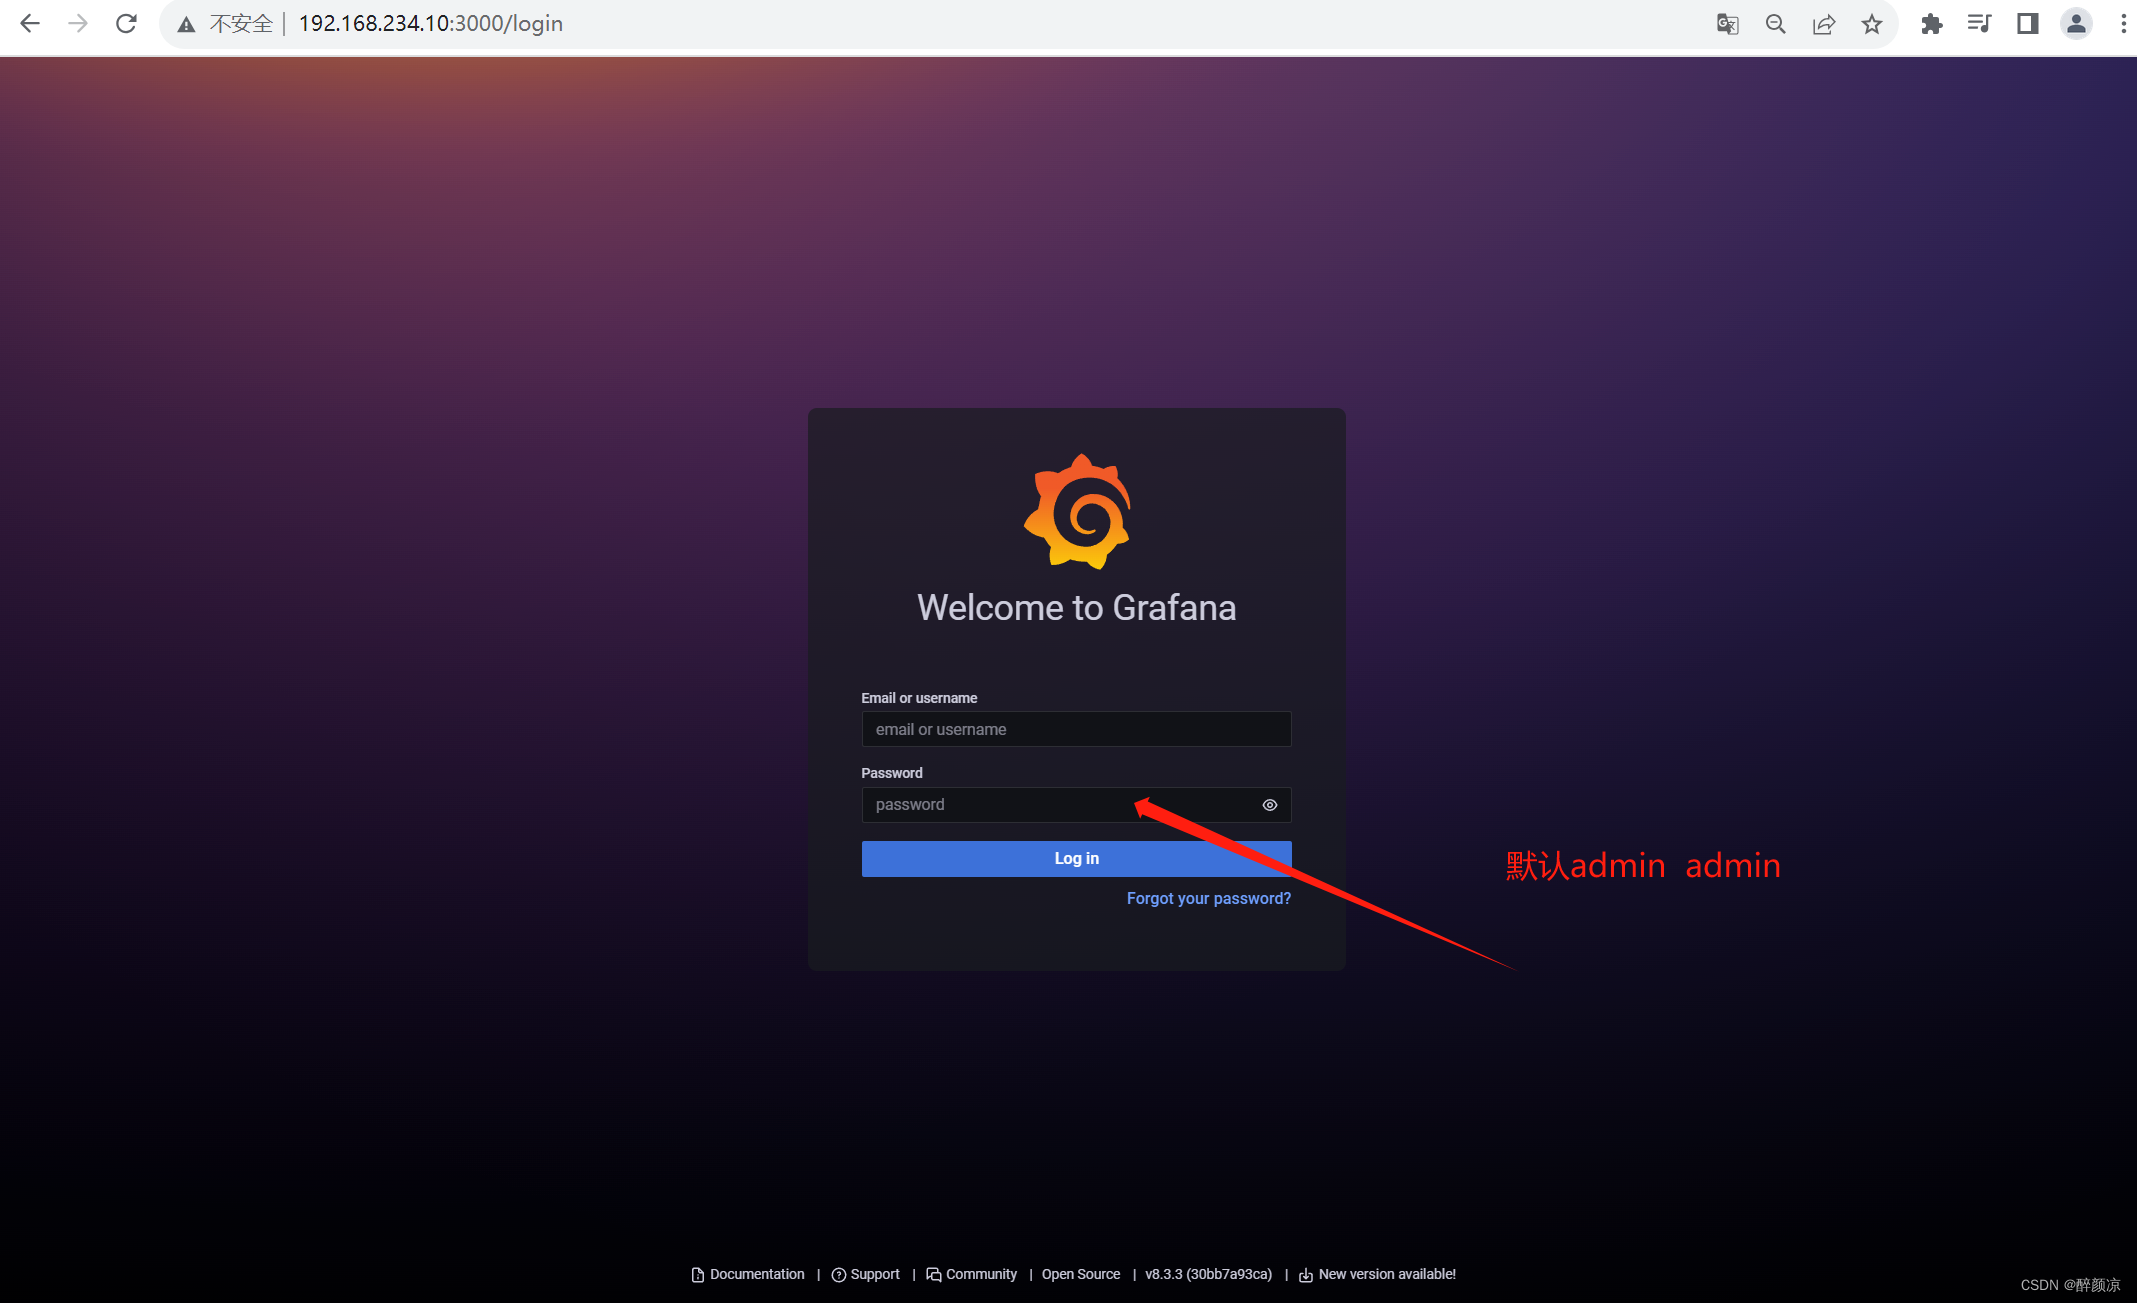Focus the email or username field
Image resolution: width=2137 pixels, height=1303 pixels.
tap(1076, 729)
